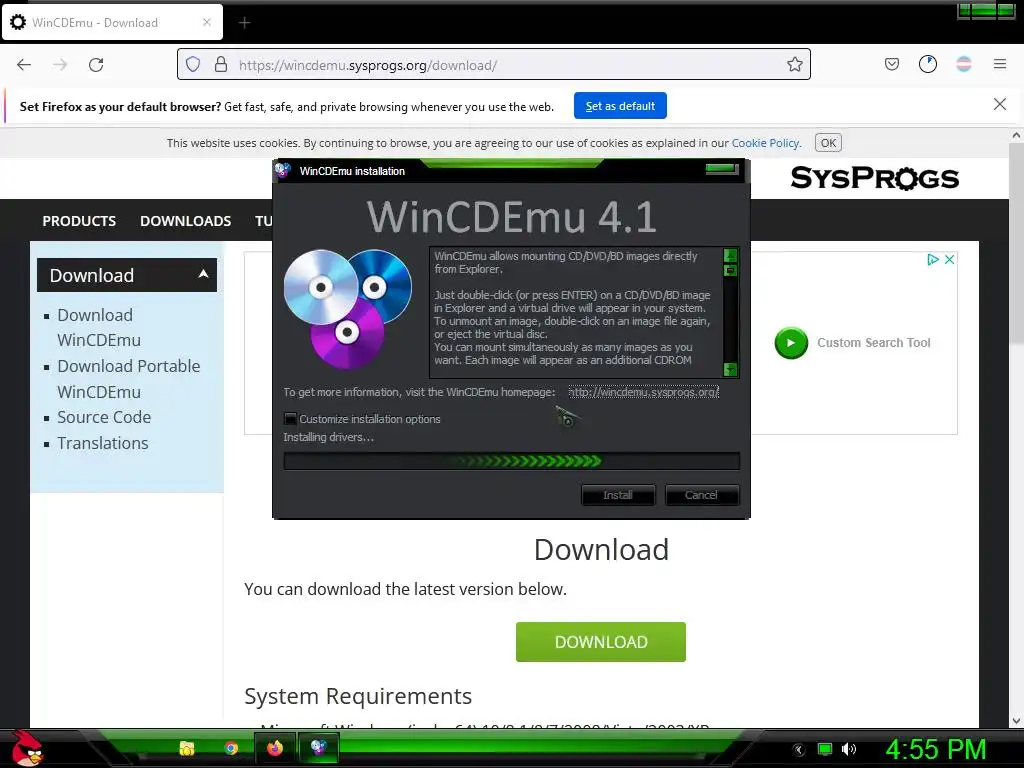Viewport: 1024px width, 768px height.
Task: Click the WinCDEmu installer title bar icon
Action: click(x=283, y=170)
